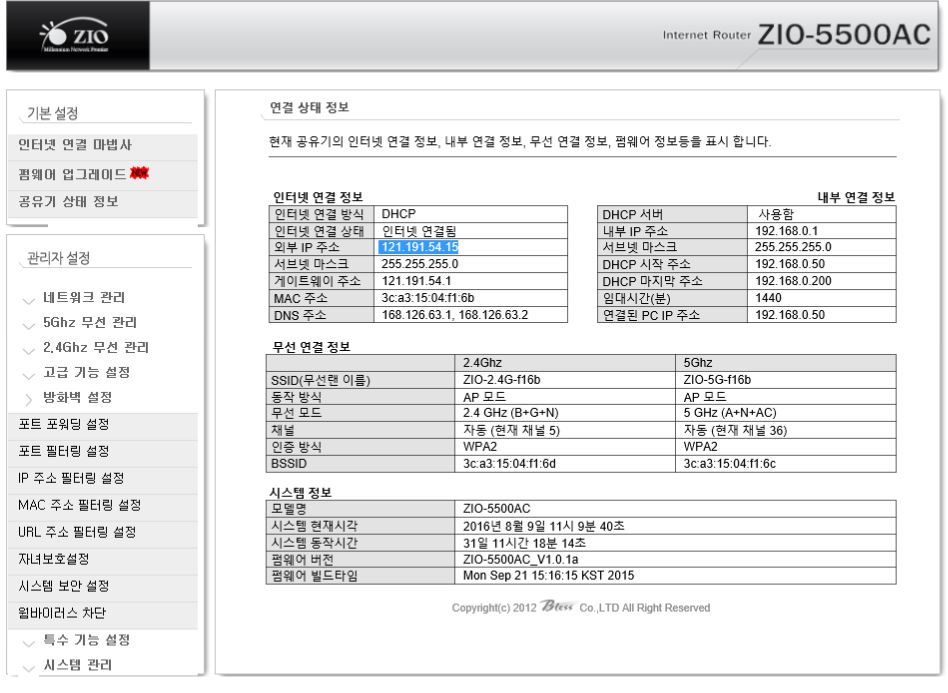Image resolution: width=948 pixels, height=693 pixels.
Task: Go to 시스템 보안 설정
Action: click(64, 585)
